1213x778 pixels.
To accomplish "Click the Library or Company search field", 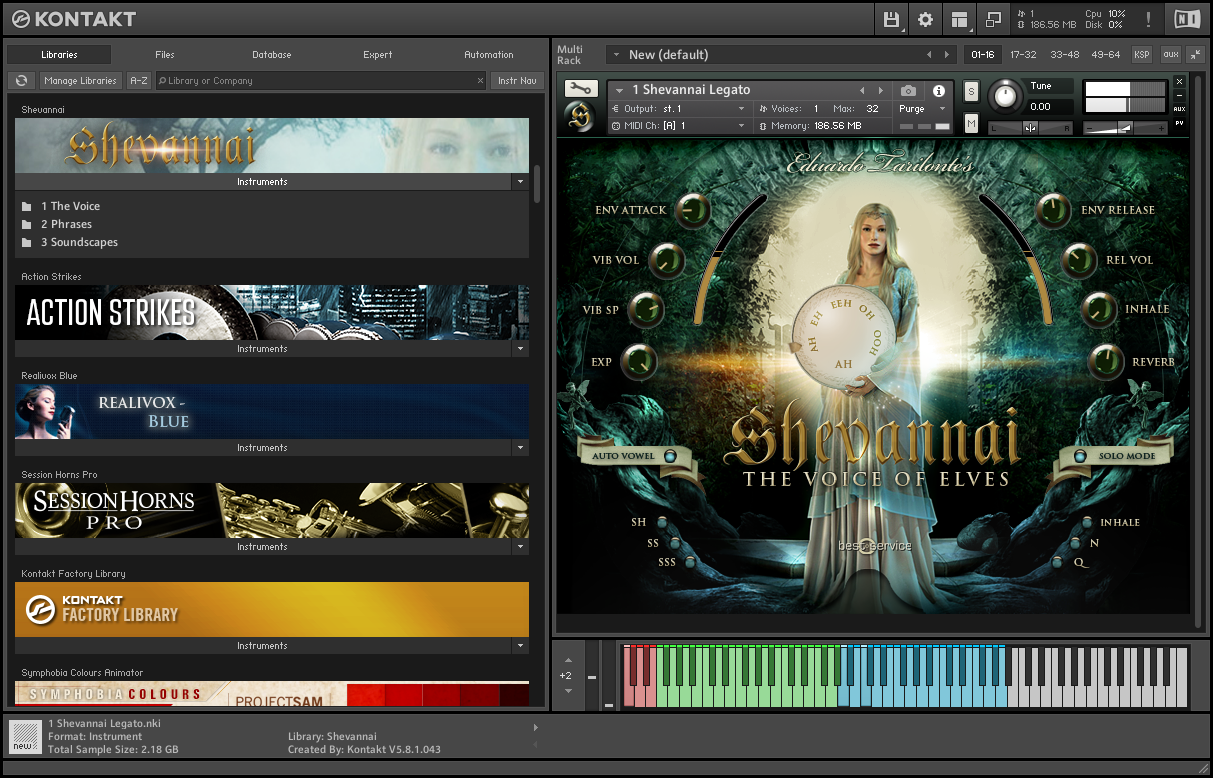I will click(320, 80).
